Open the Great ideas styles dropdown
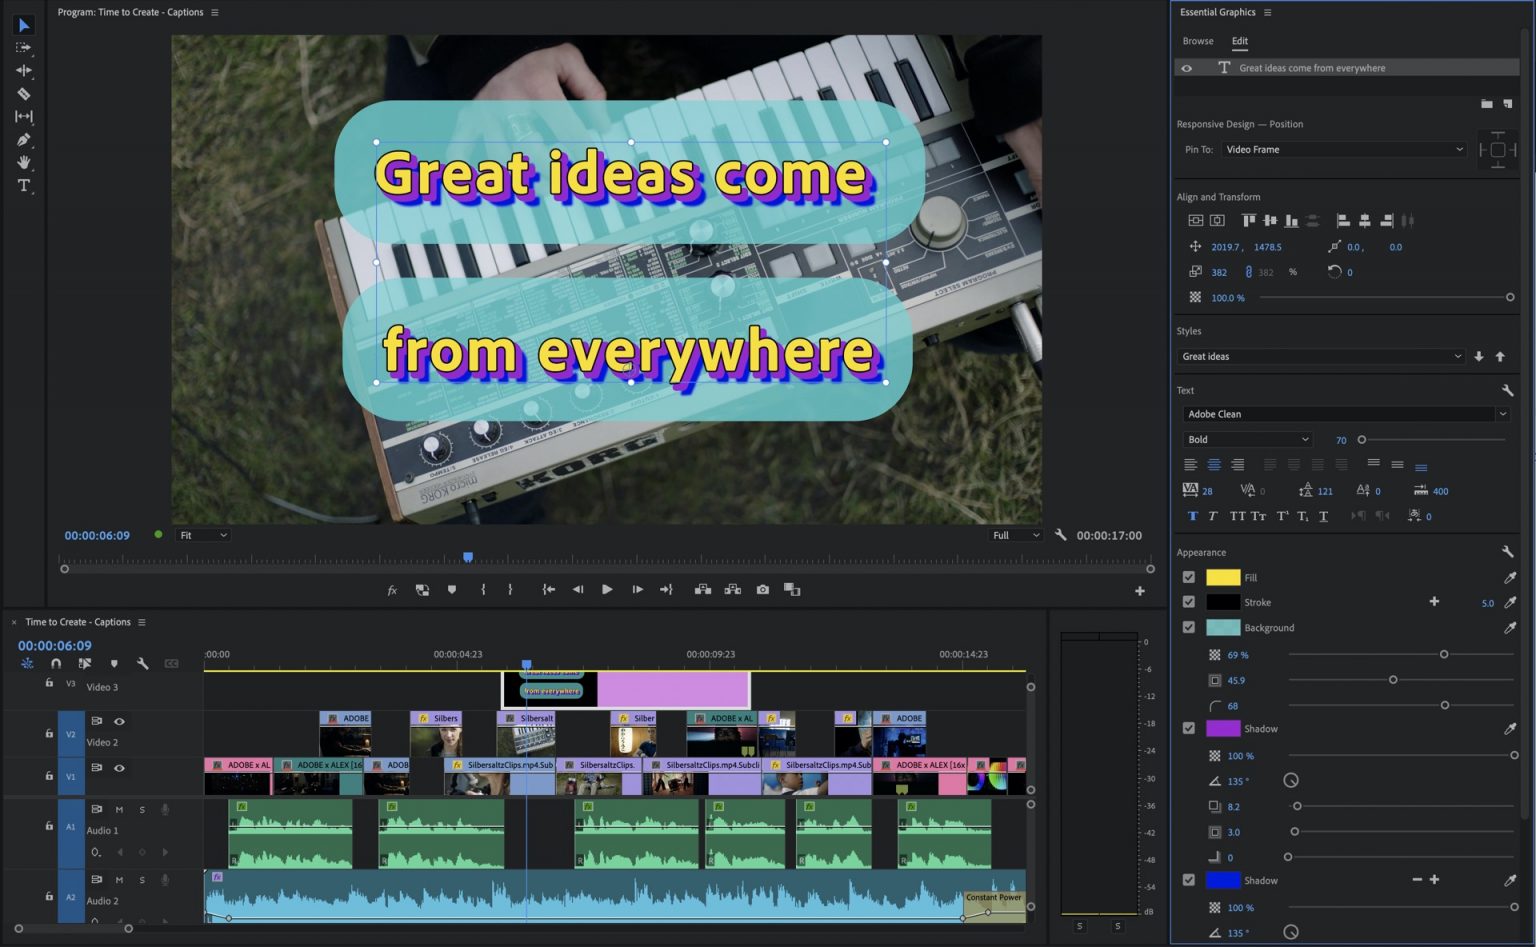 1320,356
